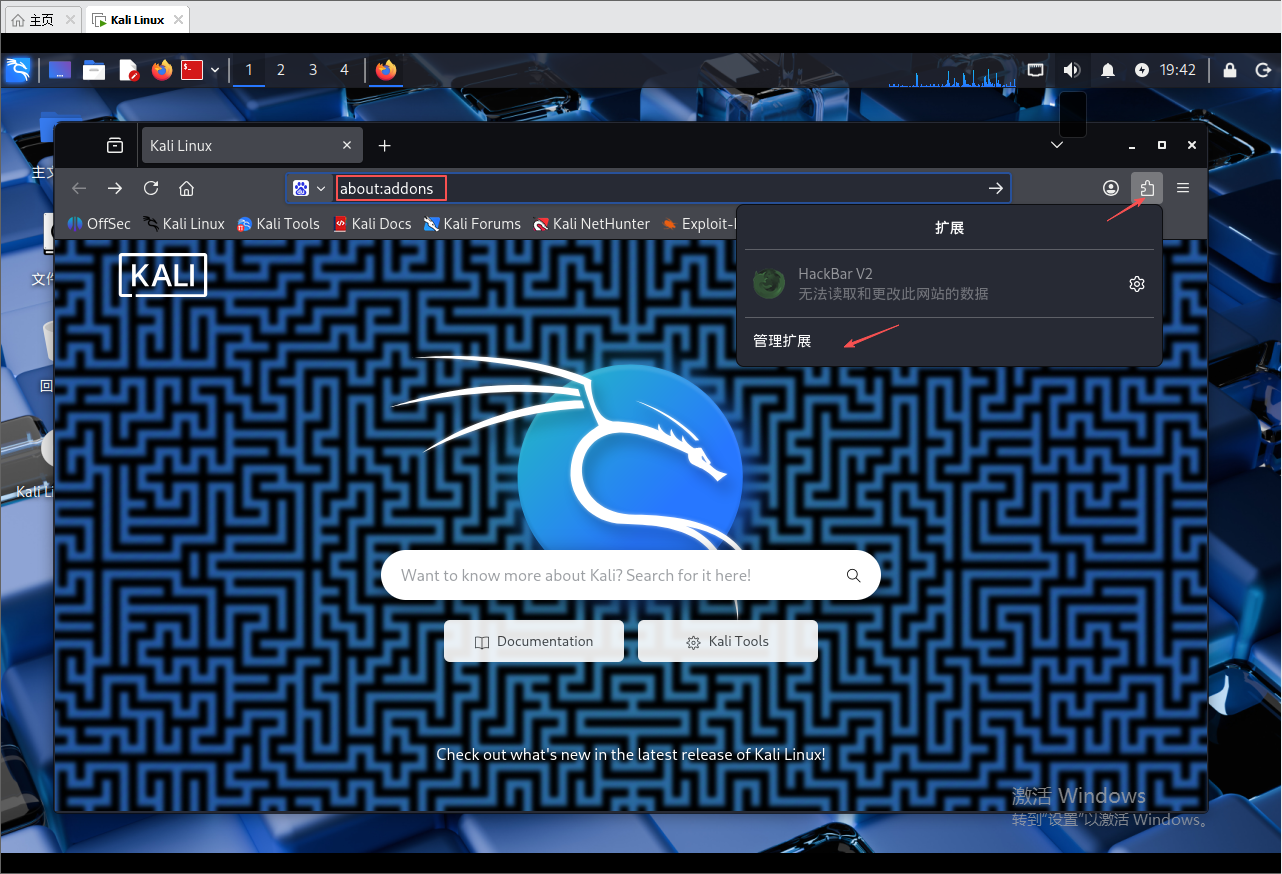Close the Kali Linux tab
Image resolution: width=1282 pixels, height=874 pixels.
coord(347,145)
